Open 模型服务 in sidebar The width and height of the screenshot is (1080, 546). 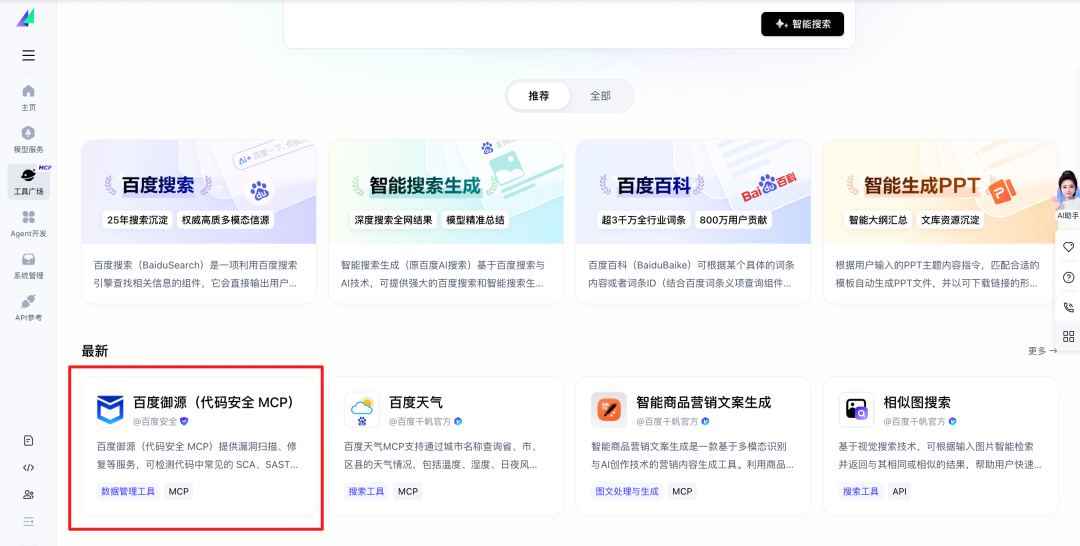(x=28, y=140)
